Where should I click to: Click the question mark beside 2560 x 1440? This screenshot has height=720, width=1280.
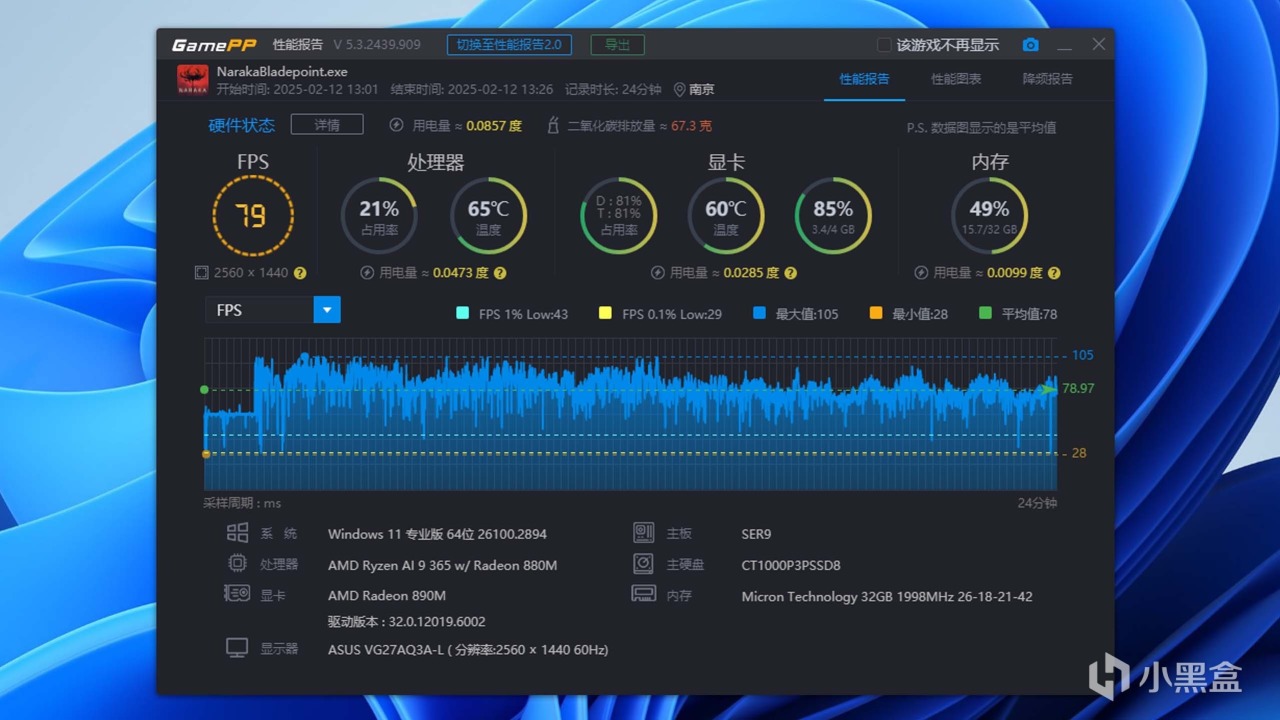click(x=300, y=273)
